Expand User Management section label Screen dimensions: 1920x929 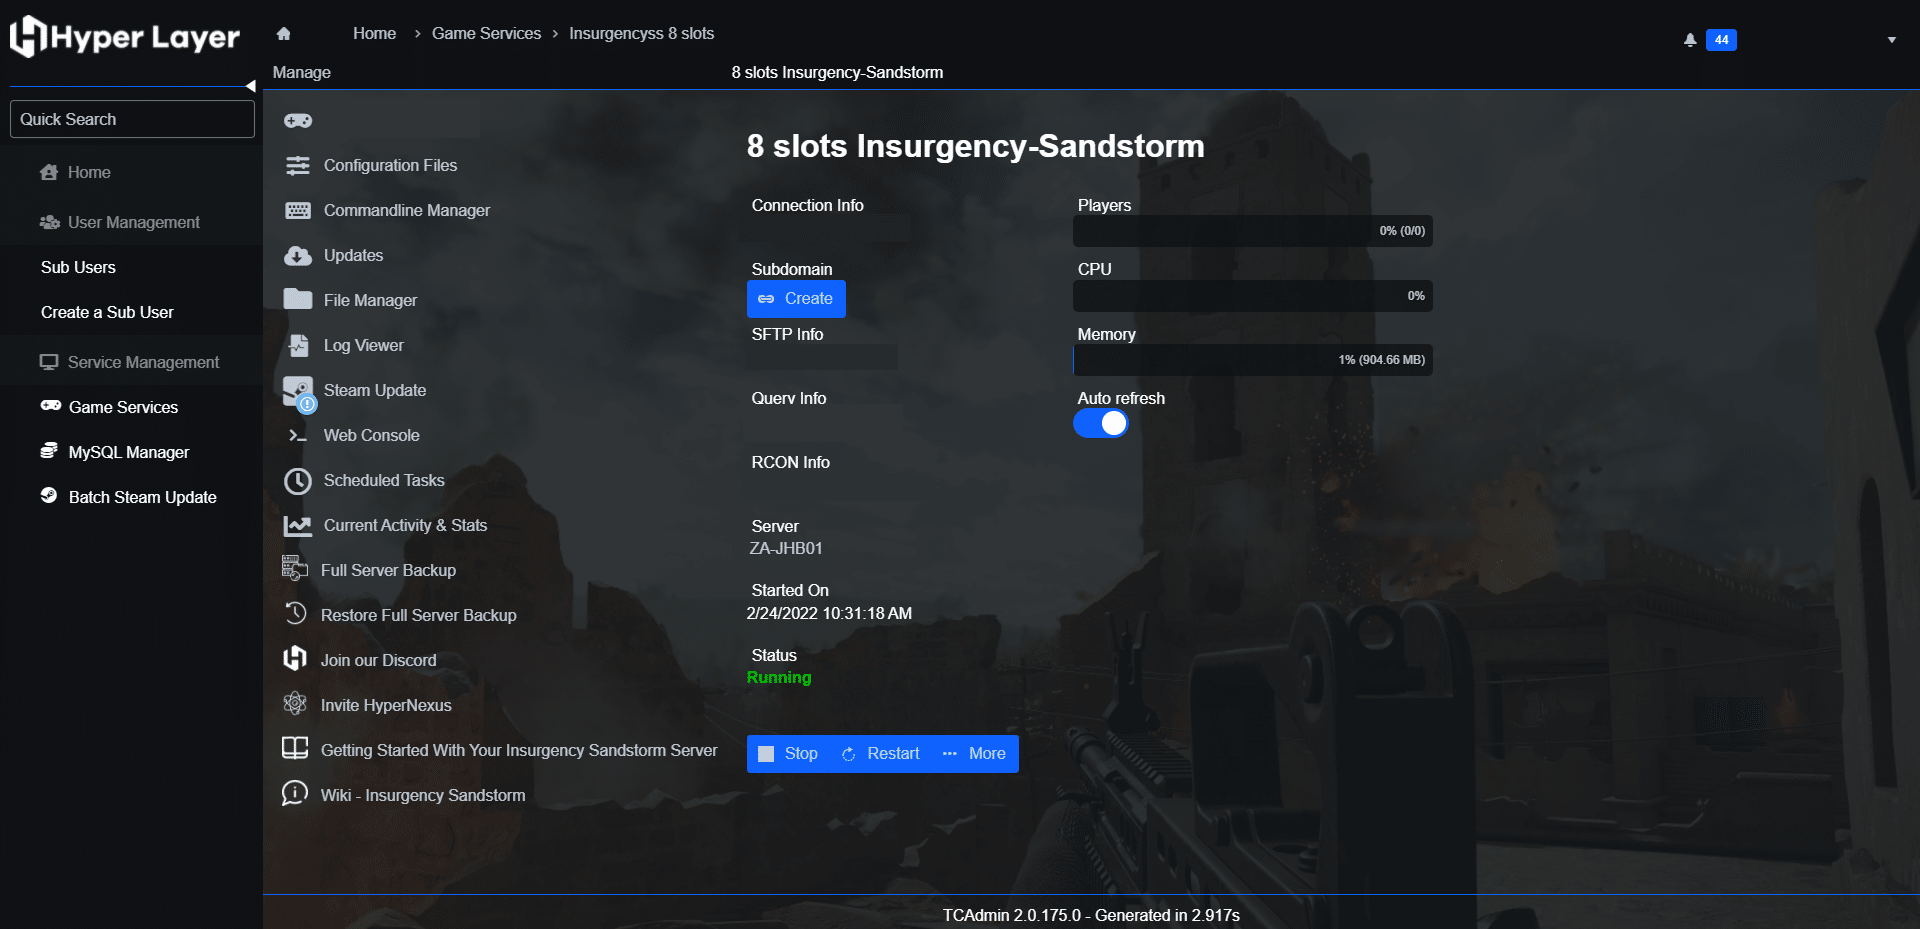point(134,222)
